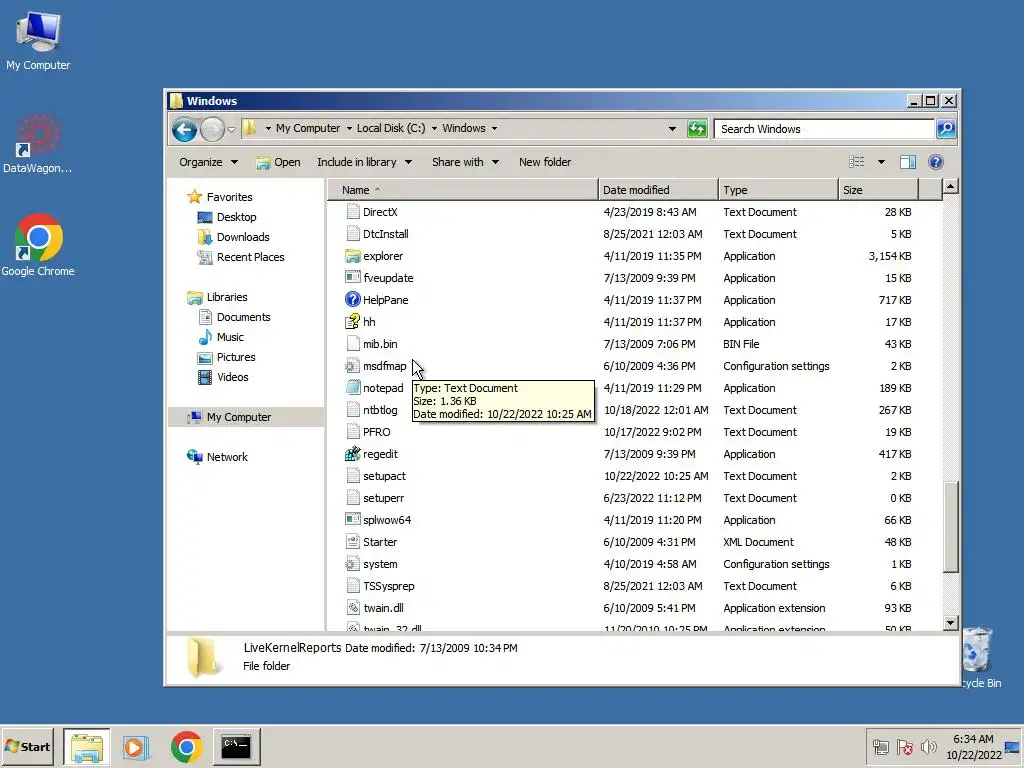This screenshot has width=1024, height=768.
Task: Sort by the Type column header
Action: pos(778,190)
